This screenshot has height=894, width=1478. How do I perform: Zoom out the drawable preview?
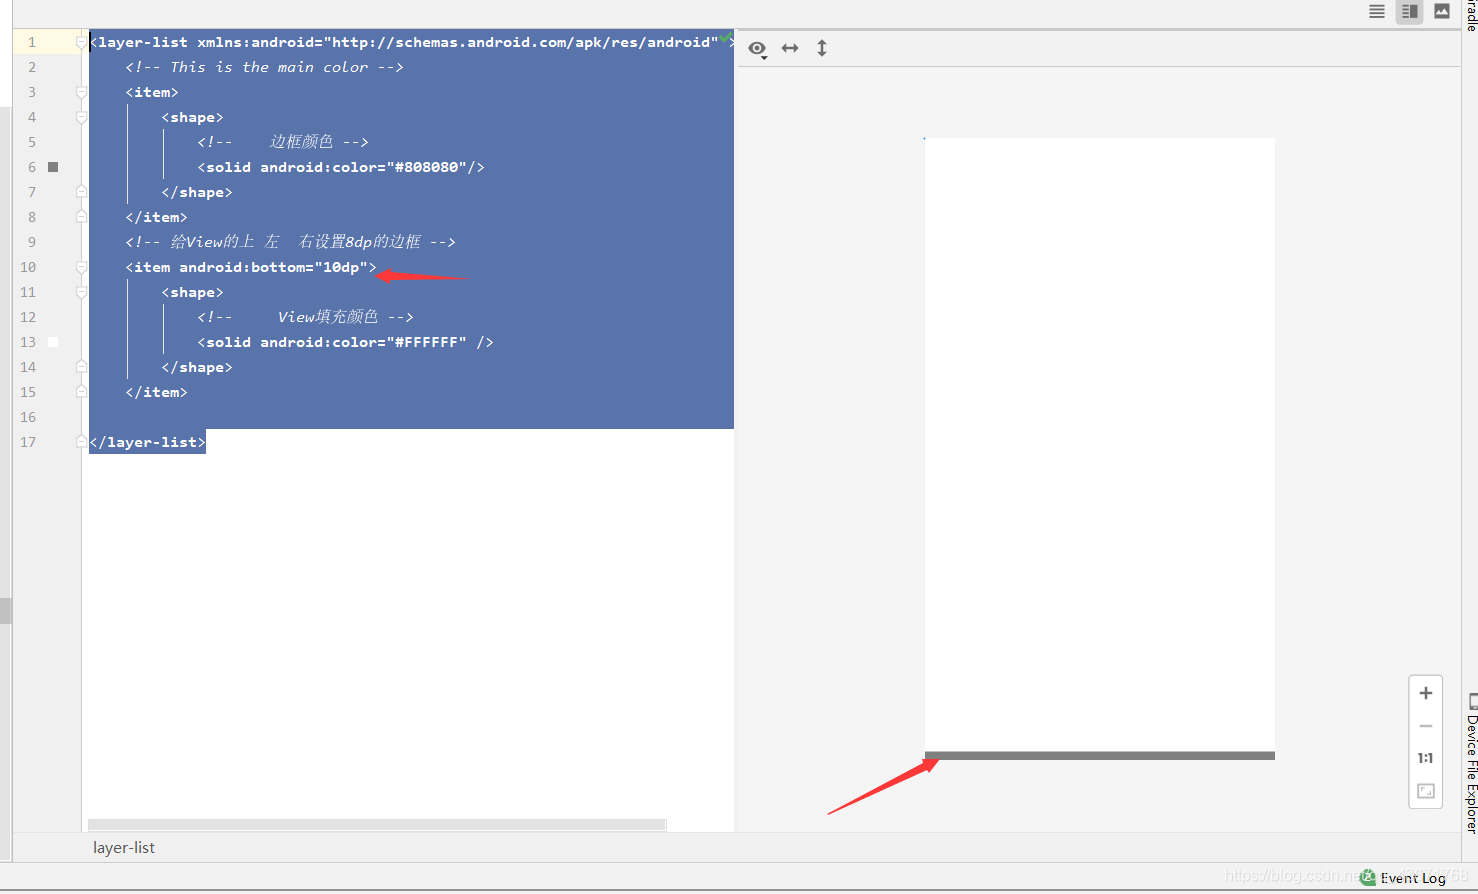pos(1426,726)
